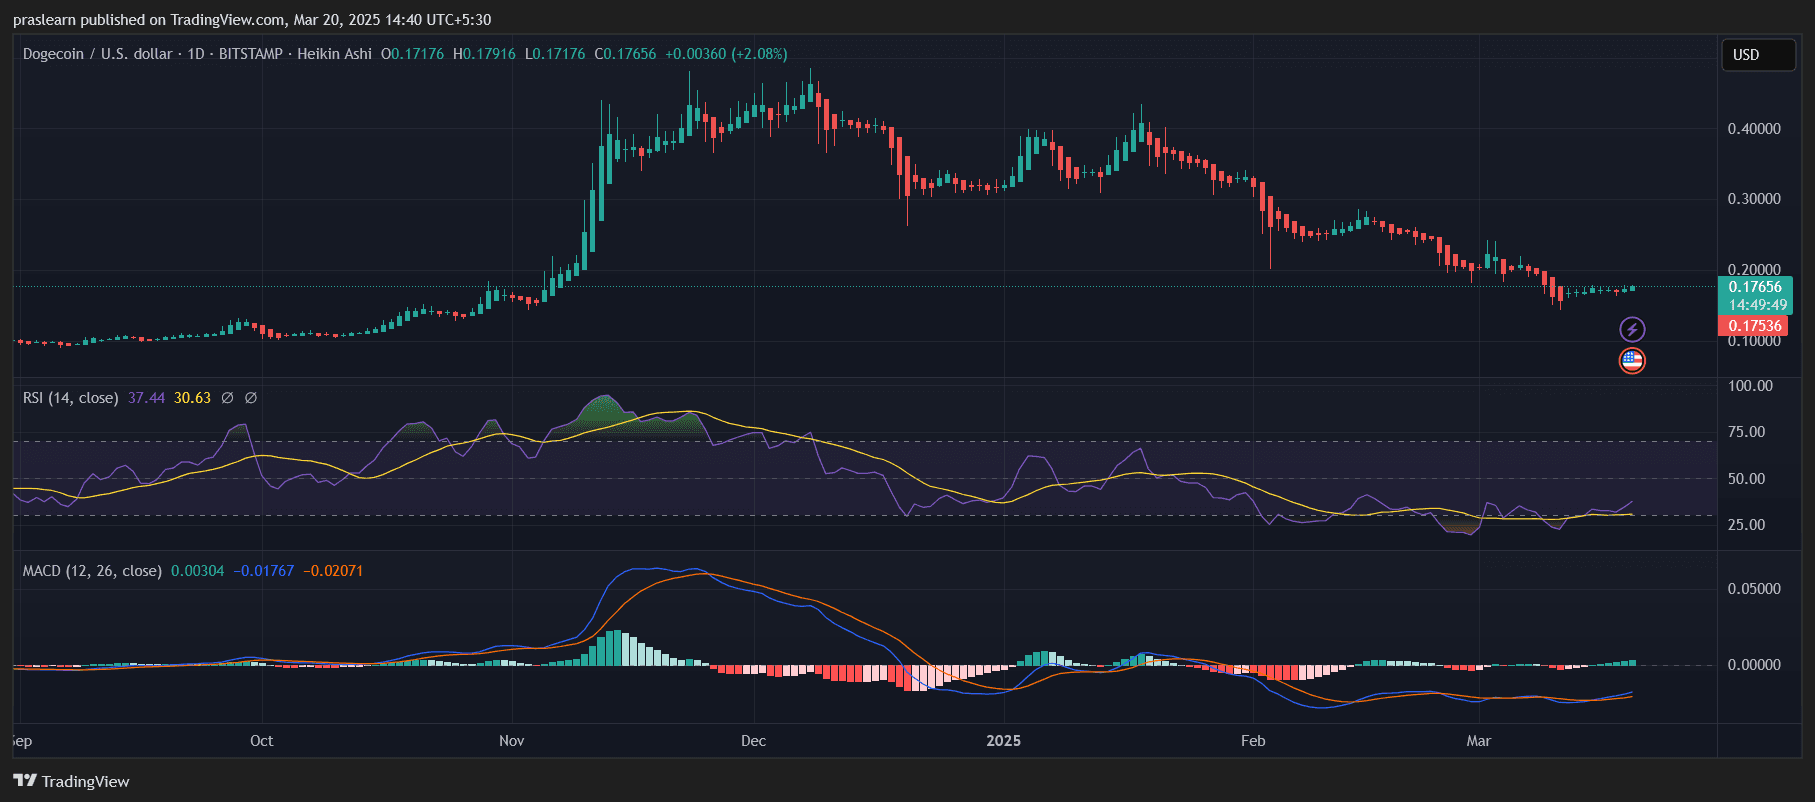Click the 0.40000 level on price axis
1815x802 pixels.
(x=1754, y=129)
